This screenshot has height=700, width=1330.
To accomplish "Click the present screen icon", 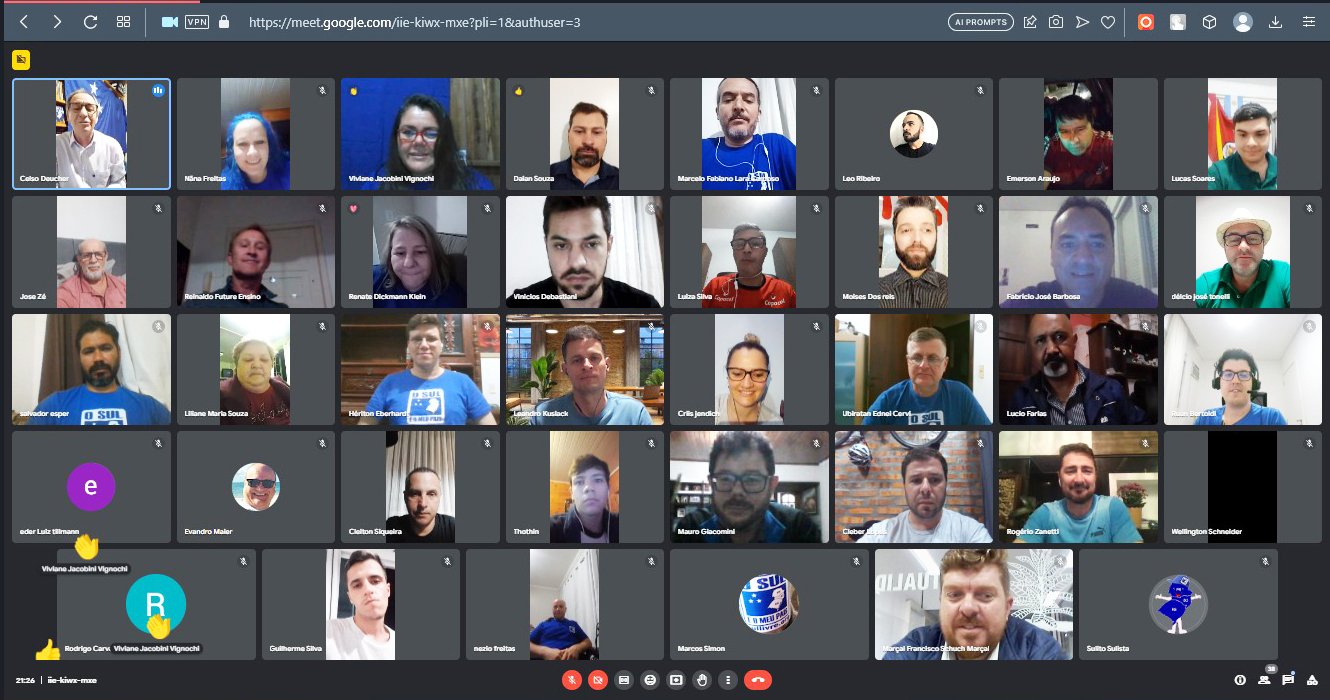I will 676,680.
